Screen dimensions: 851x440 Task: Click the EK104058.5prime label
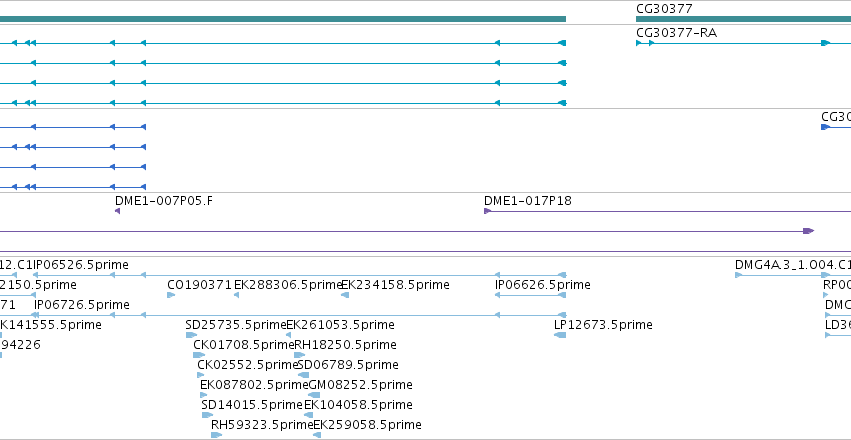[x=358, y=405]
